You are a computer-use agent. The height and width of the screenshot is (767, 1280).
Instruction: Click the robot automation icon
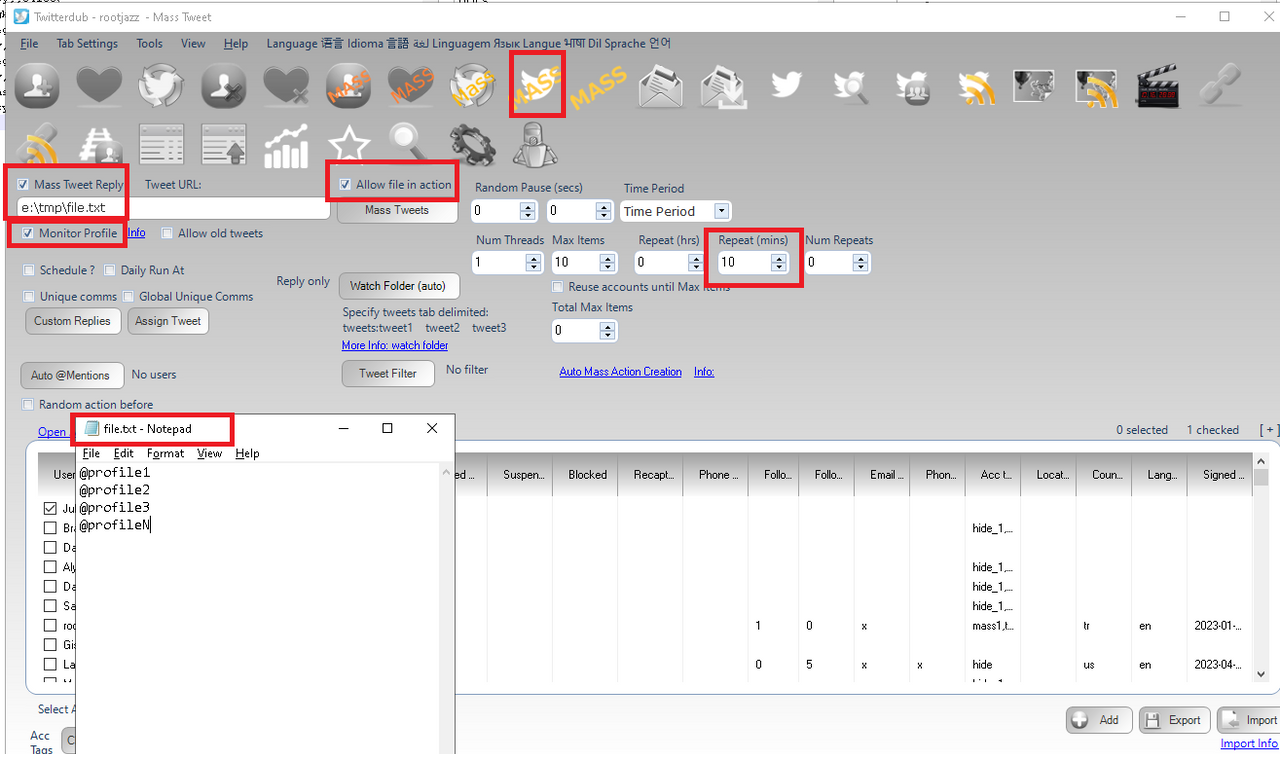coord(533,146)
